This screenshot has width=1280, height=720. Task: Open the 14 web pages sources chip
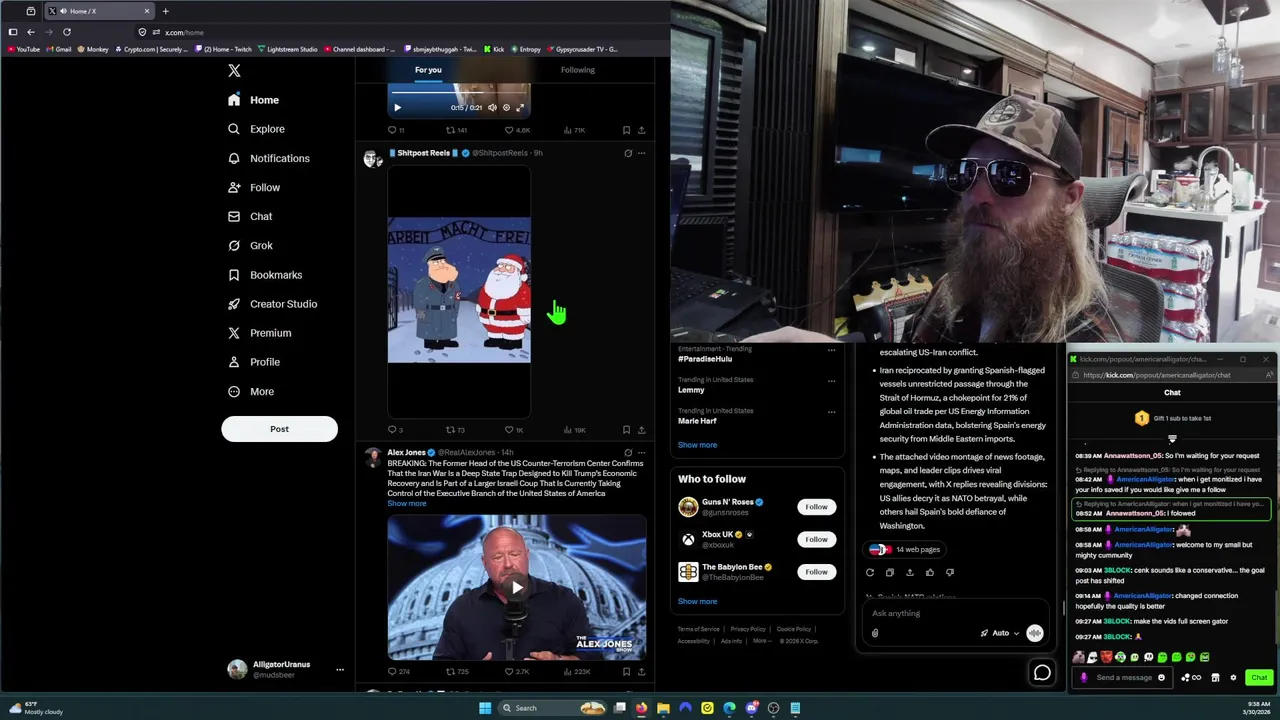tap(905, 549)
